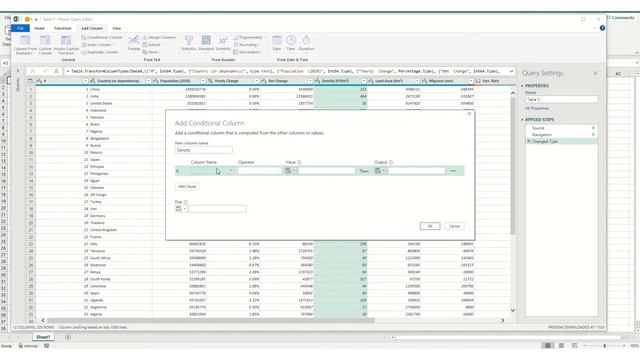Click the Output info icon
This screenshot has height=360, width=640.
[x=391, y=162]
